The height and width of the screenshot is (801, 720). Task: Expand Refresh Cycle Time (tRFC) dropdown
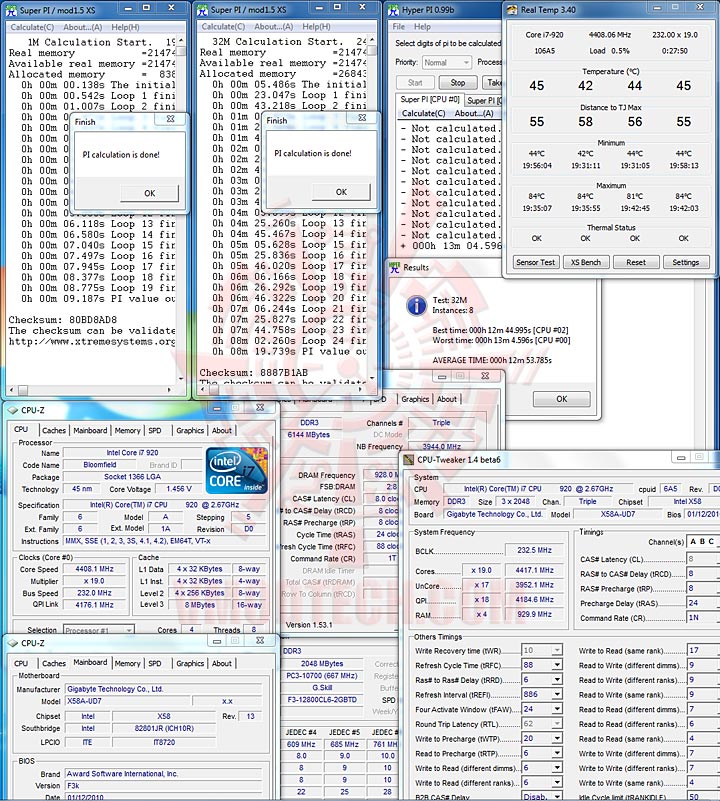point(557,665)
